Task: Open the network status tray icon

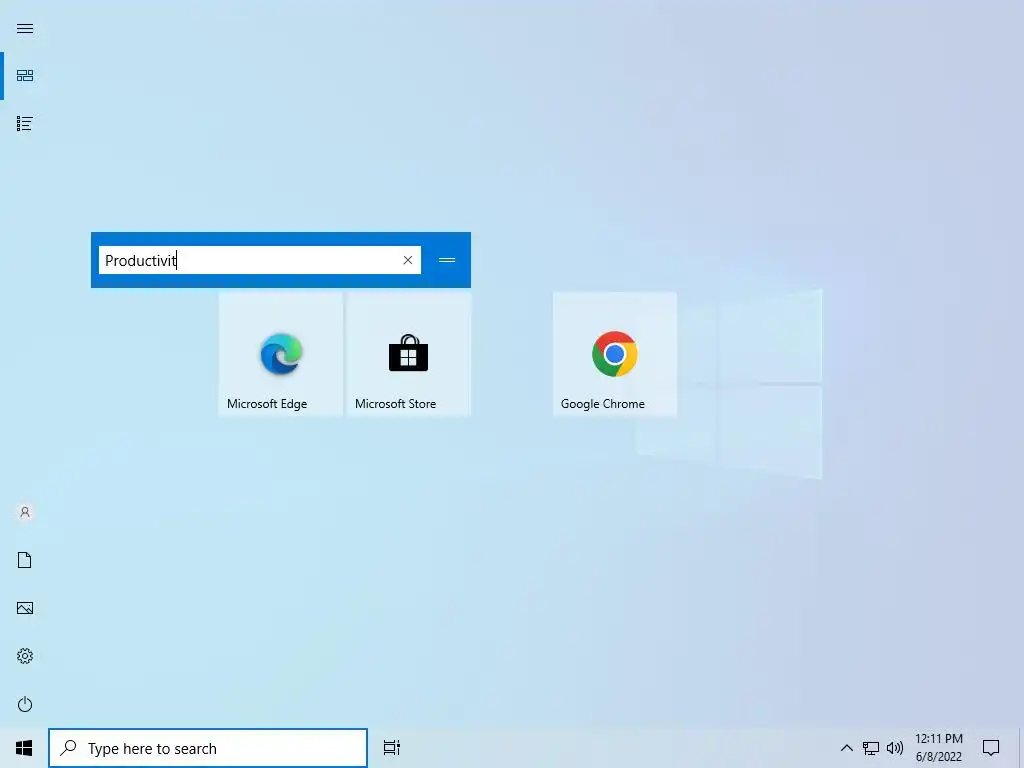Action: coord(871,748)
